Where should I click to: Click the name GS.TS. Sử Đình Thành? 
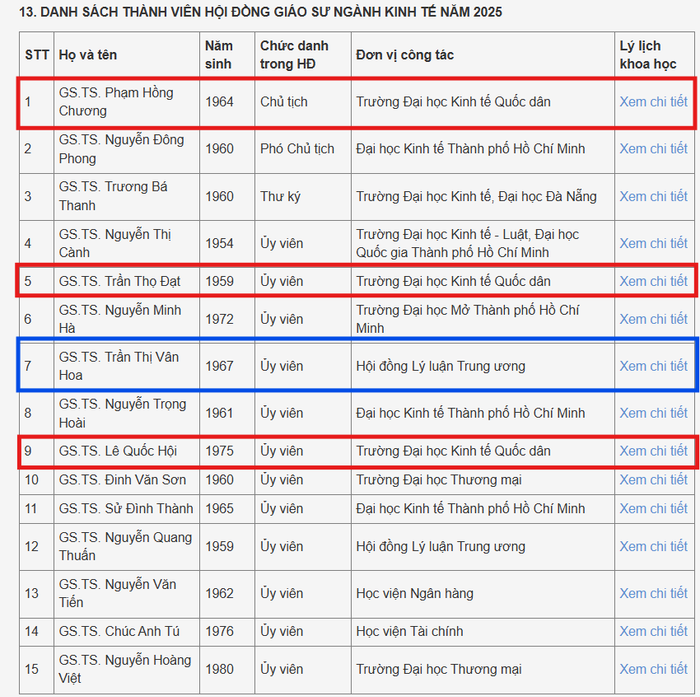click(x=126, y=509)
